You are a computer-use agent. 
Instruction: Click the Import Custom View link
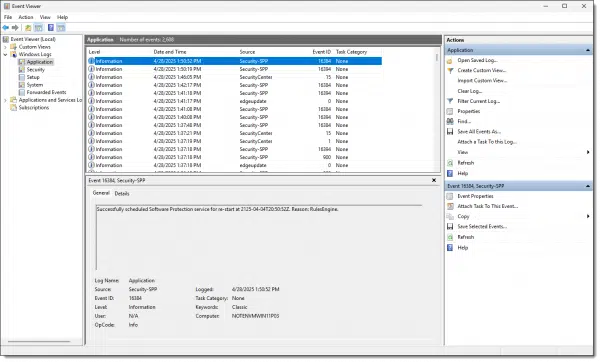[x=482, y=81]
